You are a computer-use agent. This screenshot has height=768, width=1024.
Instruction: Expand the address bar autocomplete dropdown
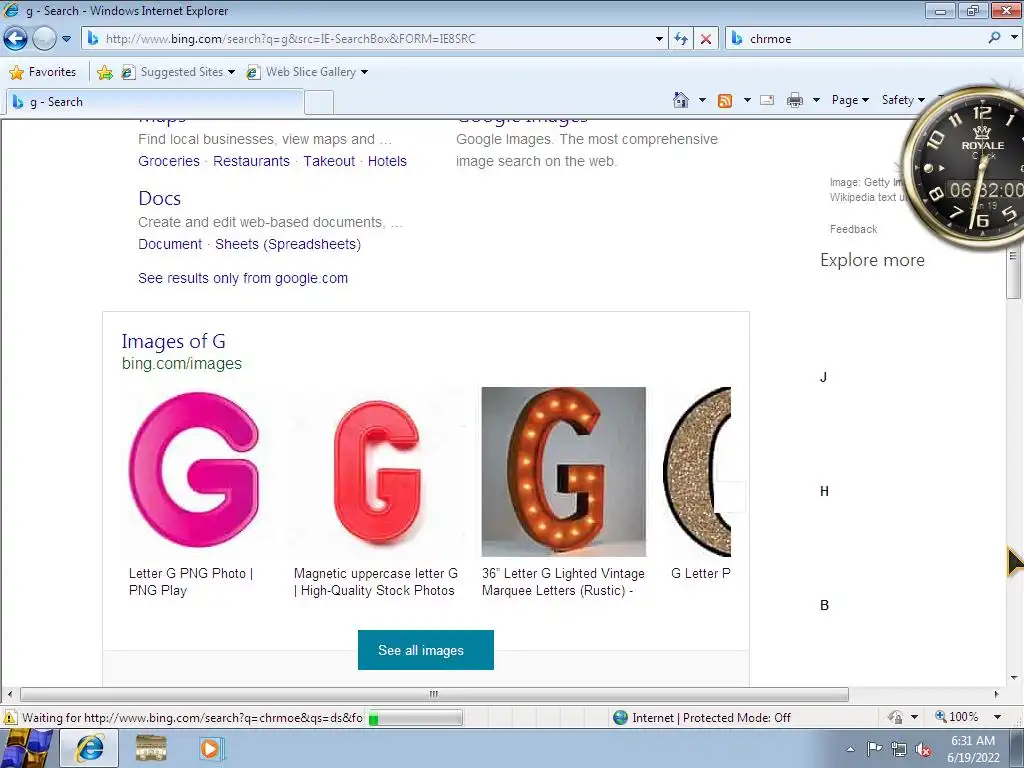pyautogui.click(x=659, y=39)
